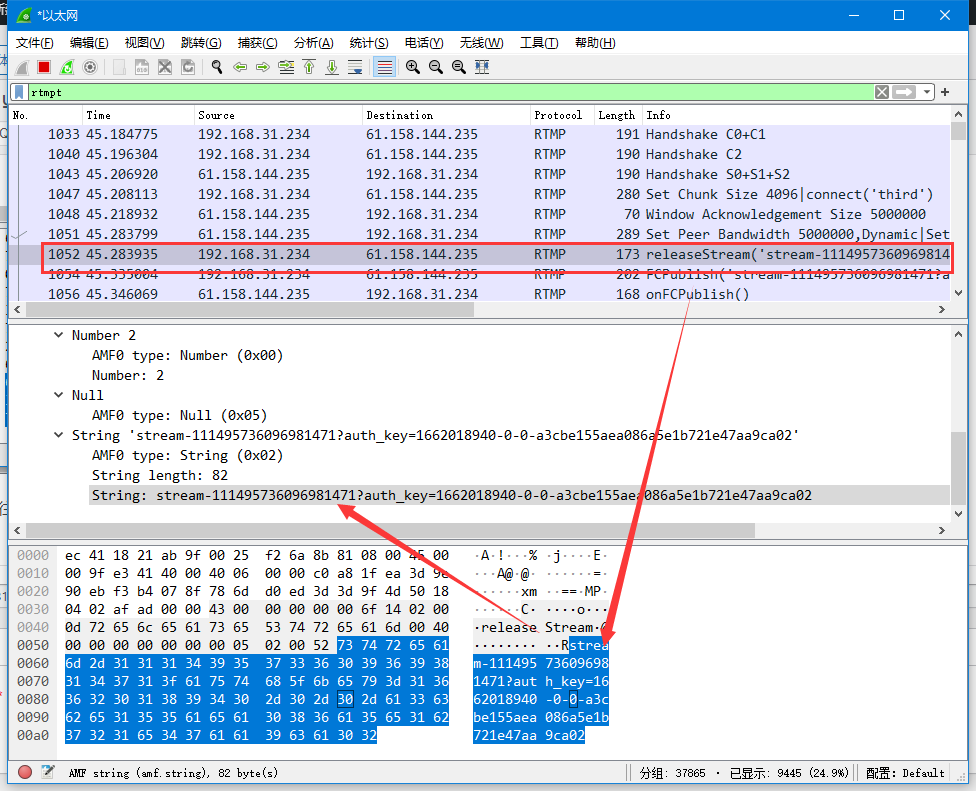The height and width of the screenshot is (791, 976).
Task: Jump to last packet icon
Action: coord(332,67)
